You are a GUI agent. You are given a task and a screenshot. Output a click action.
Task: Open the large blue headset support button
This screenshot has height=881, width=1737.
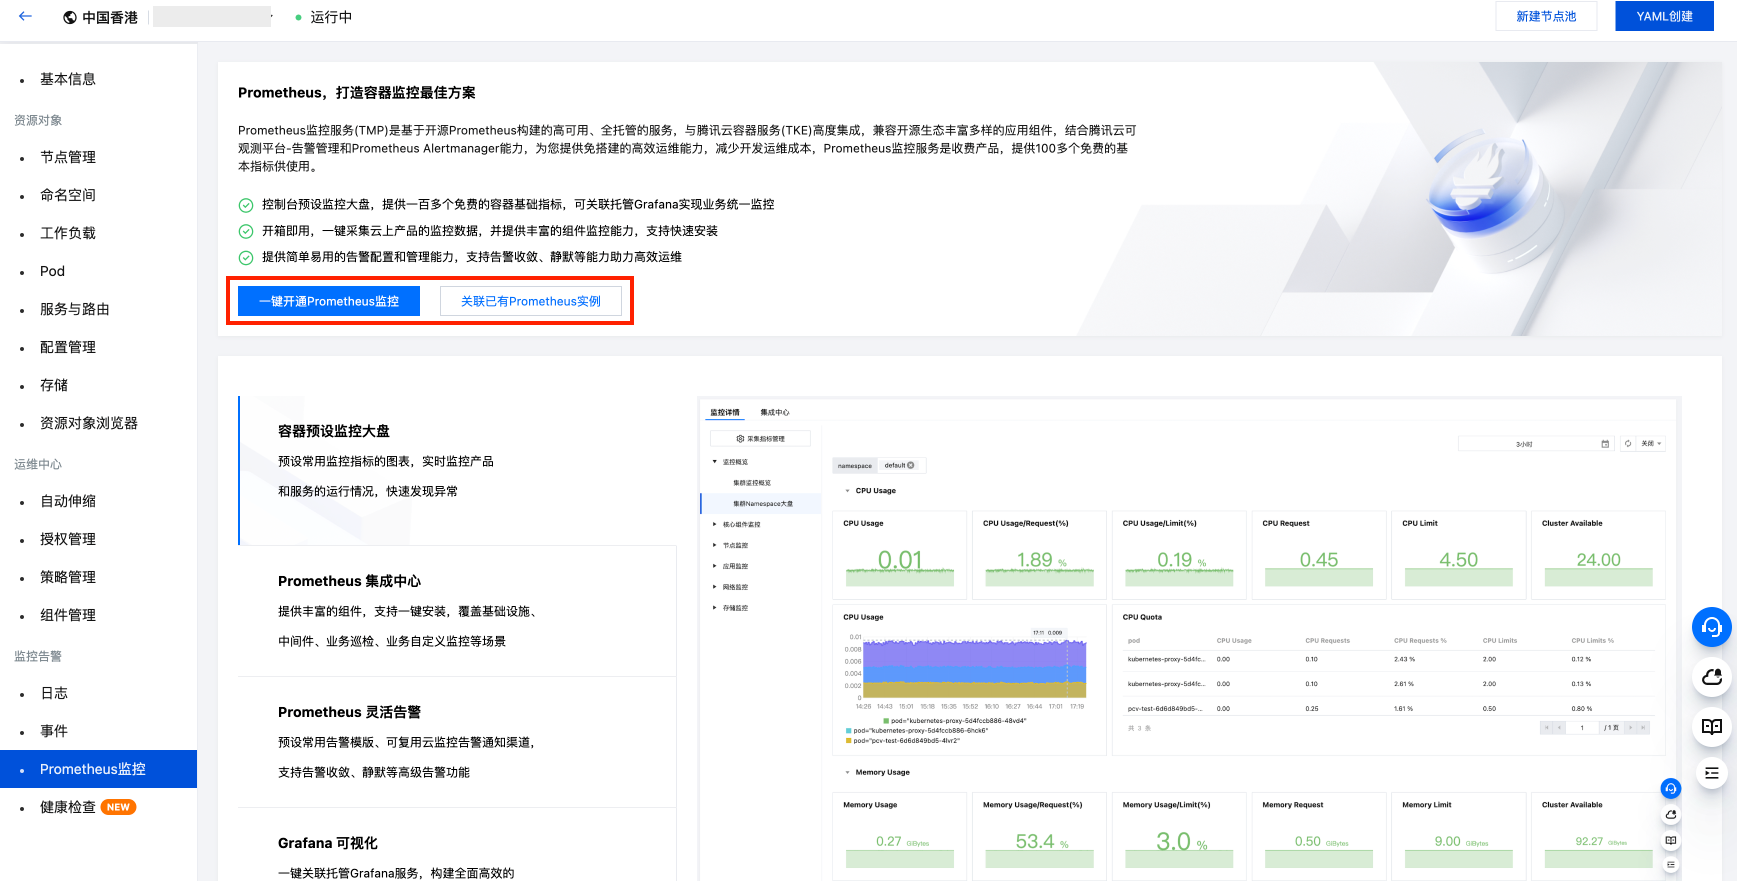coord(1711,627)
